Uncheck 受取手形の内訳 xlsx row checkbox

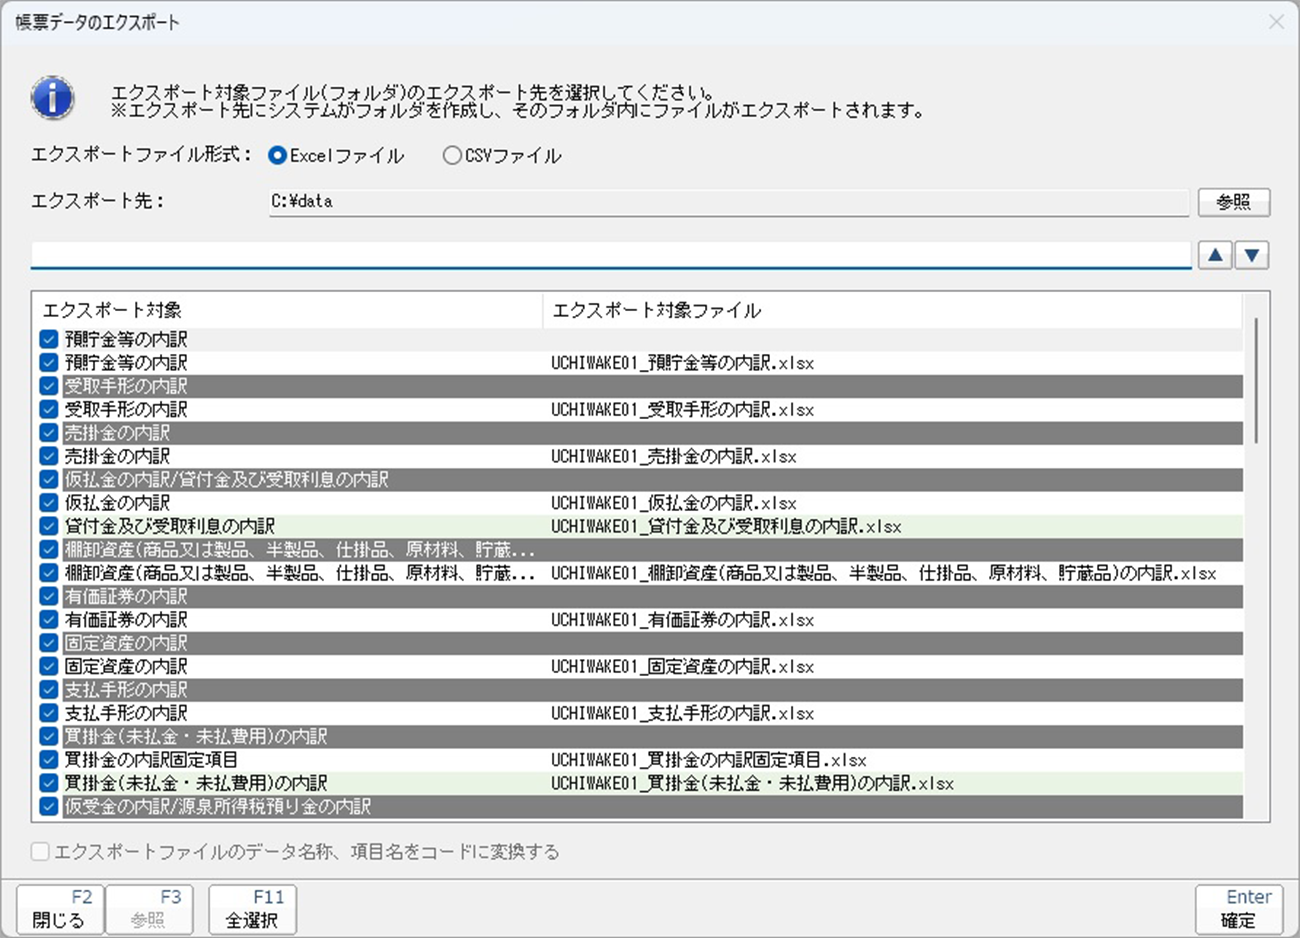[49, 409]
